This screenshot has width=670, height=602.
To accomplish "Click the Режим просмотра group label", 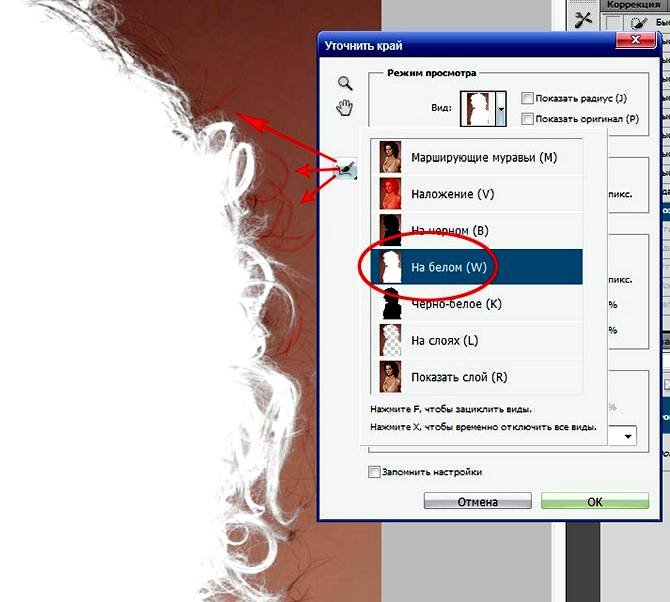I will pos(432,73).
